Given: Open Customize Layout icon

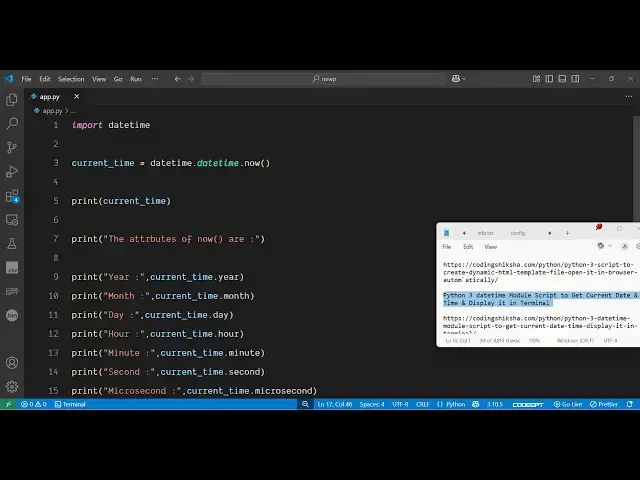Looking at the screenshot, I should 536,79.
